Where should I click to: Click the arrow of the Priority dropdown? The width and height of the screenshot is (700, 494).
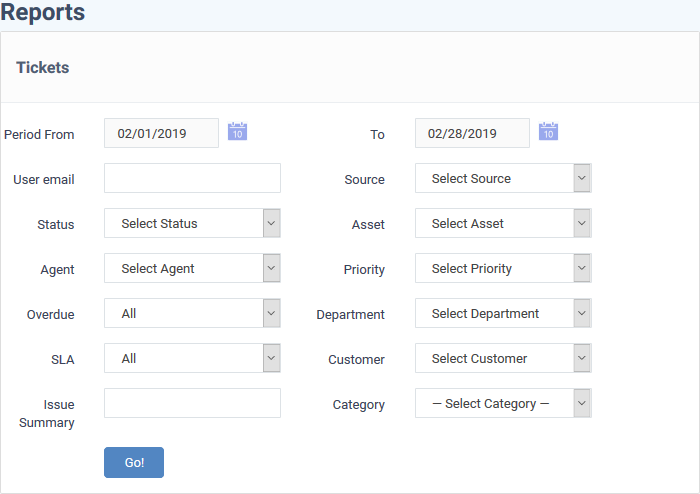582,268
